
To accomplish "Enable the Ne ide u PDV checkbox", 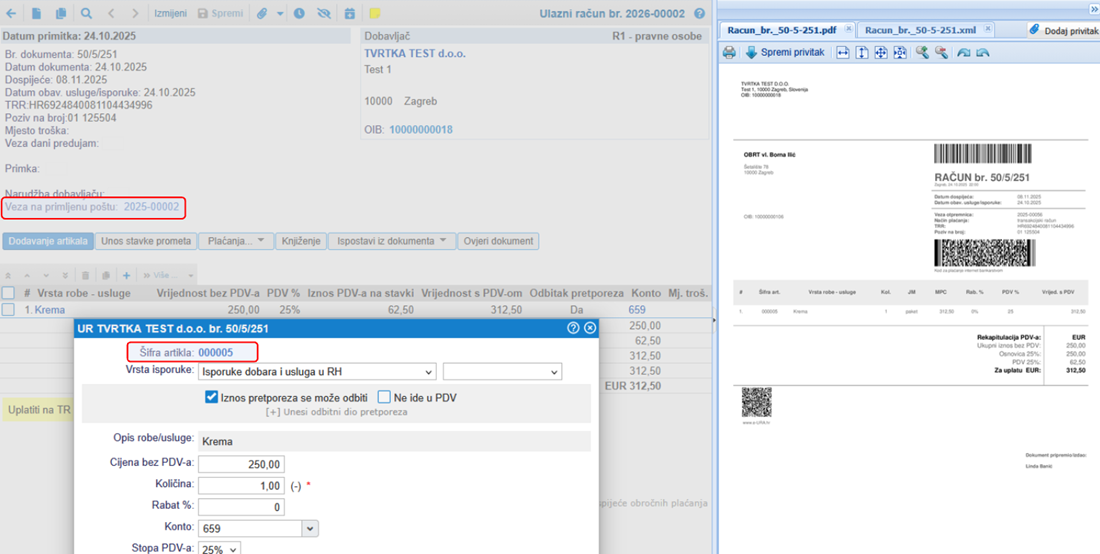I will pyautogui.click(x=384, y=398).
